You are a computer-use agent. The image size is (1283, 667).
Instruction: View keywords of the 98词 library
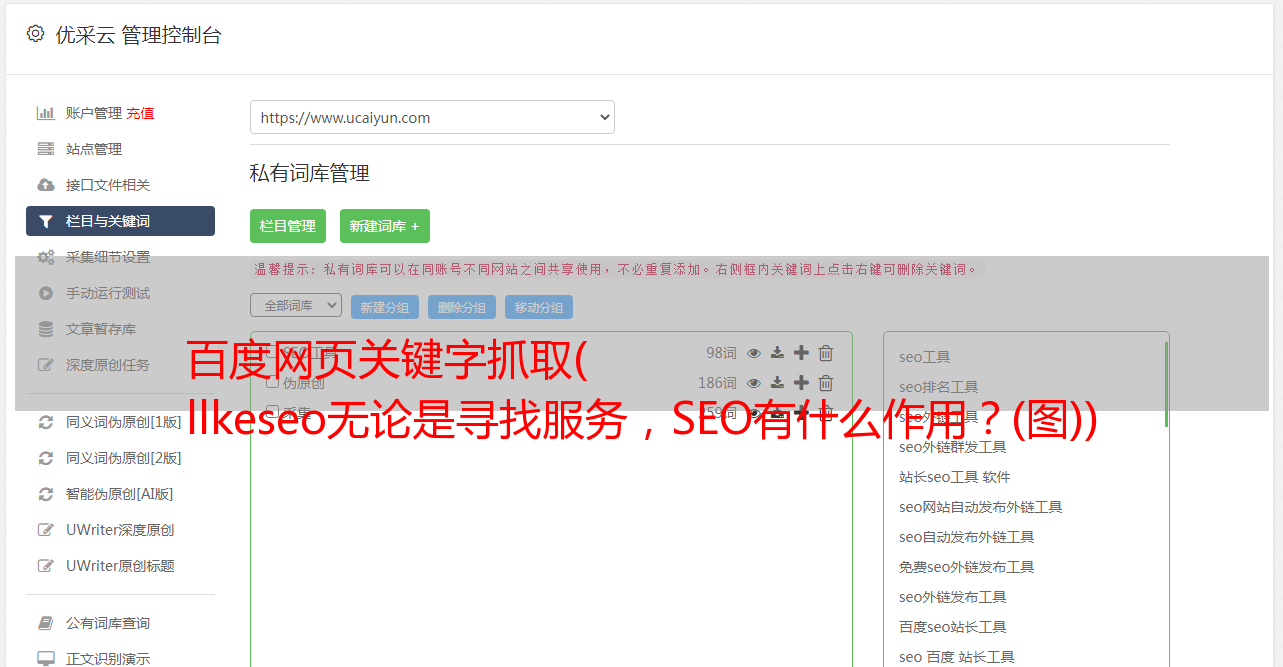point(754,353)
